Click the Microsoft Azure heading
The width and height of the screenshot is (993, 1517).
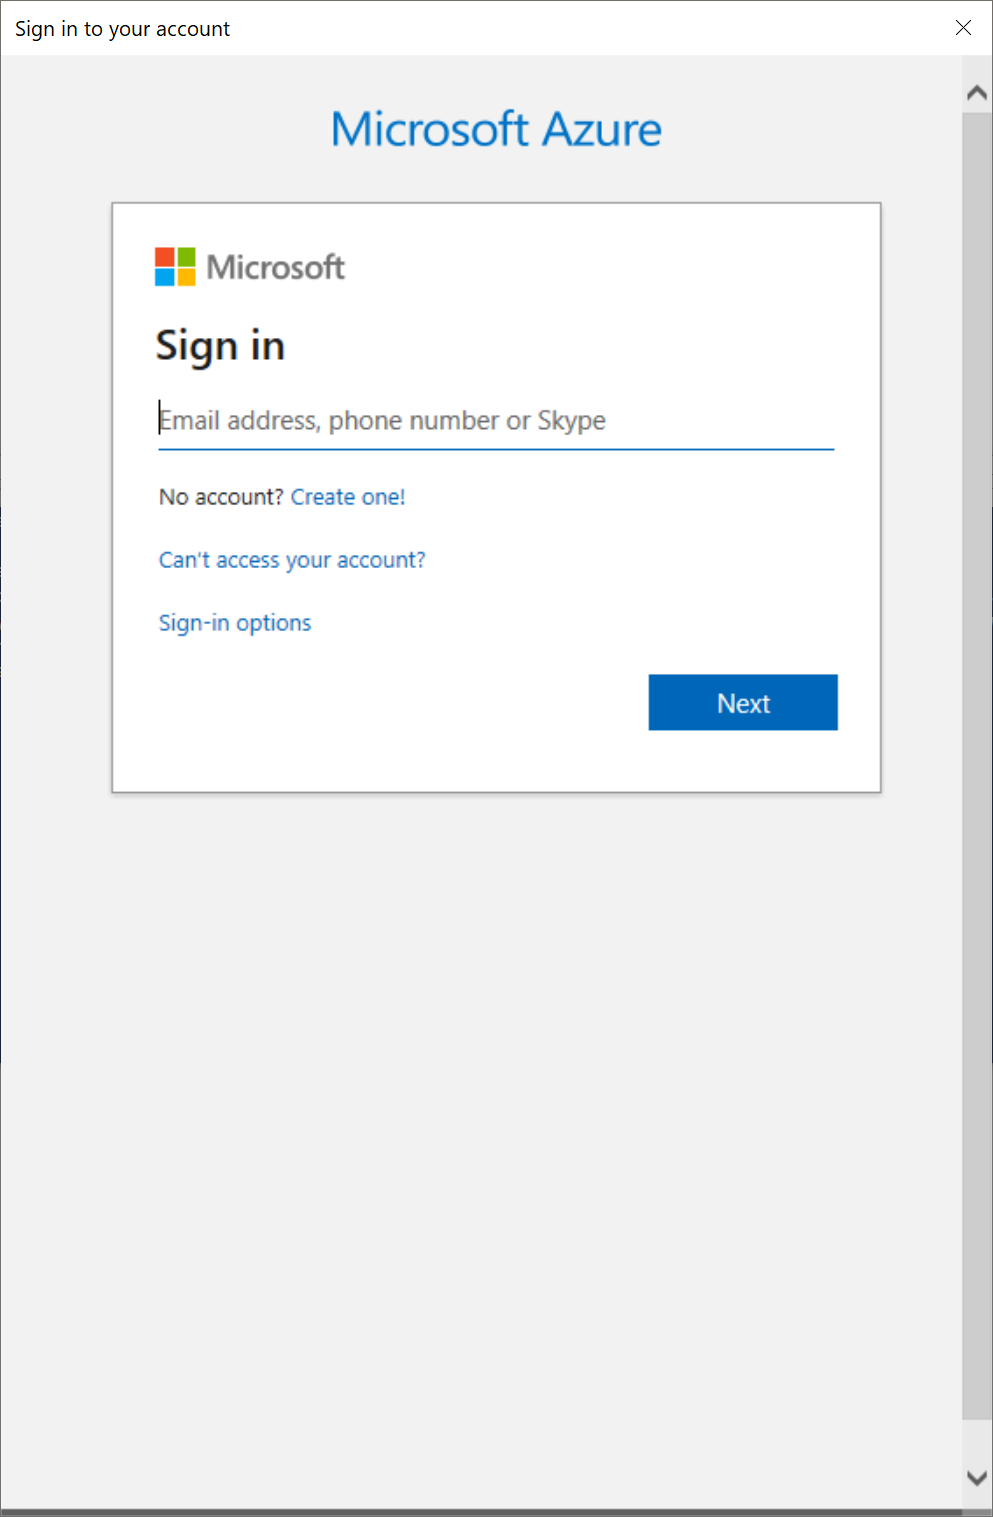coord(496,129)
